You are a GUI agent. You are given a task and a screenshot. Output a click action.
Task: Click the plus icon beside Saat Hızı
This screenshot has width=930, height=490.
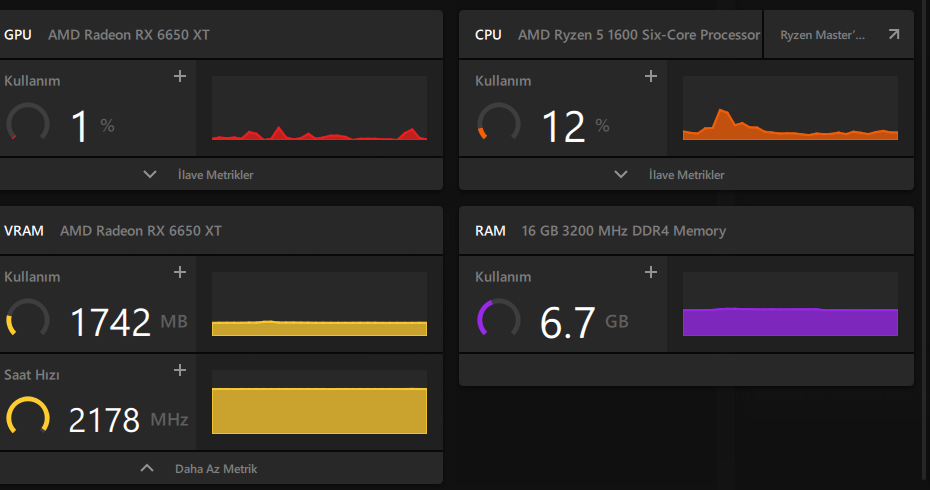coord(180,370)
